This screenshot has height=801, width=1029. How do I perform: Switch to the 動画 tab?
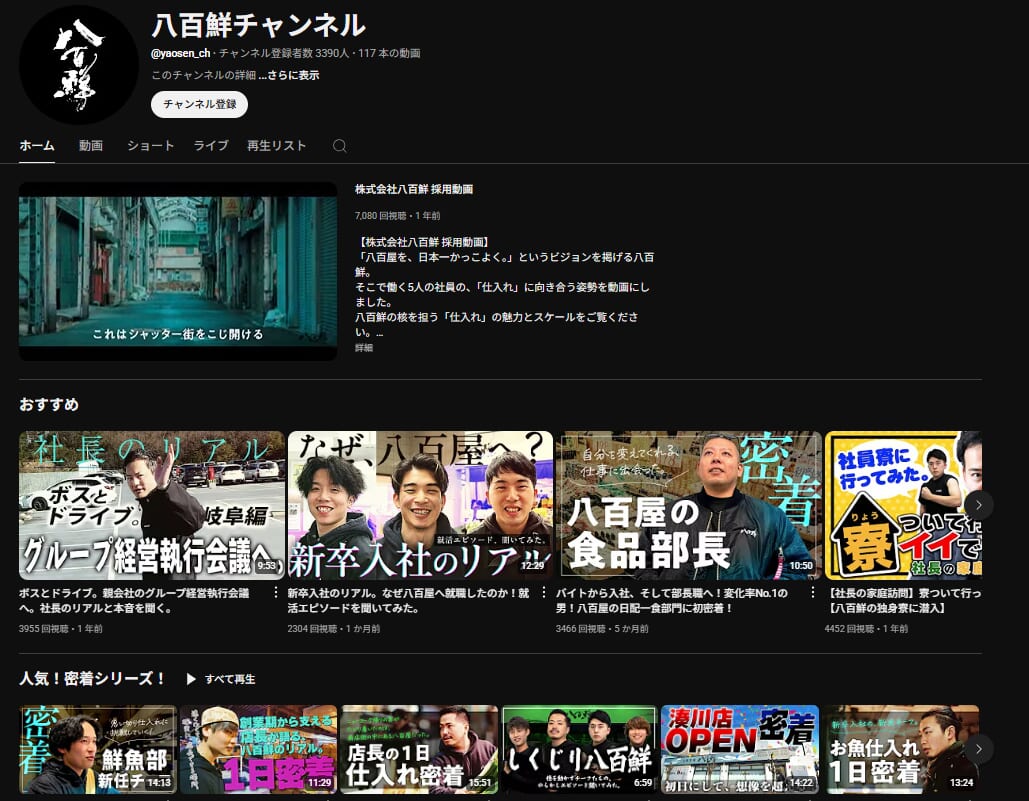91,146
